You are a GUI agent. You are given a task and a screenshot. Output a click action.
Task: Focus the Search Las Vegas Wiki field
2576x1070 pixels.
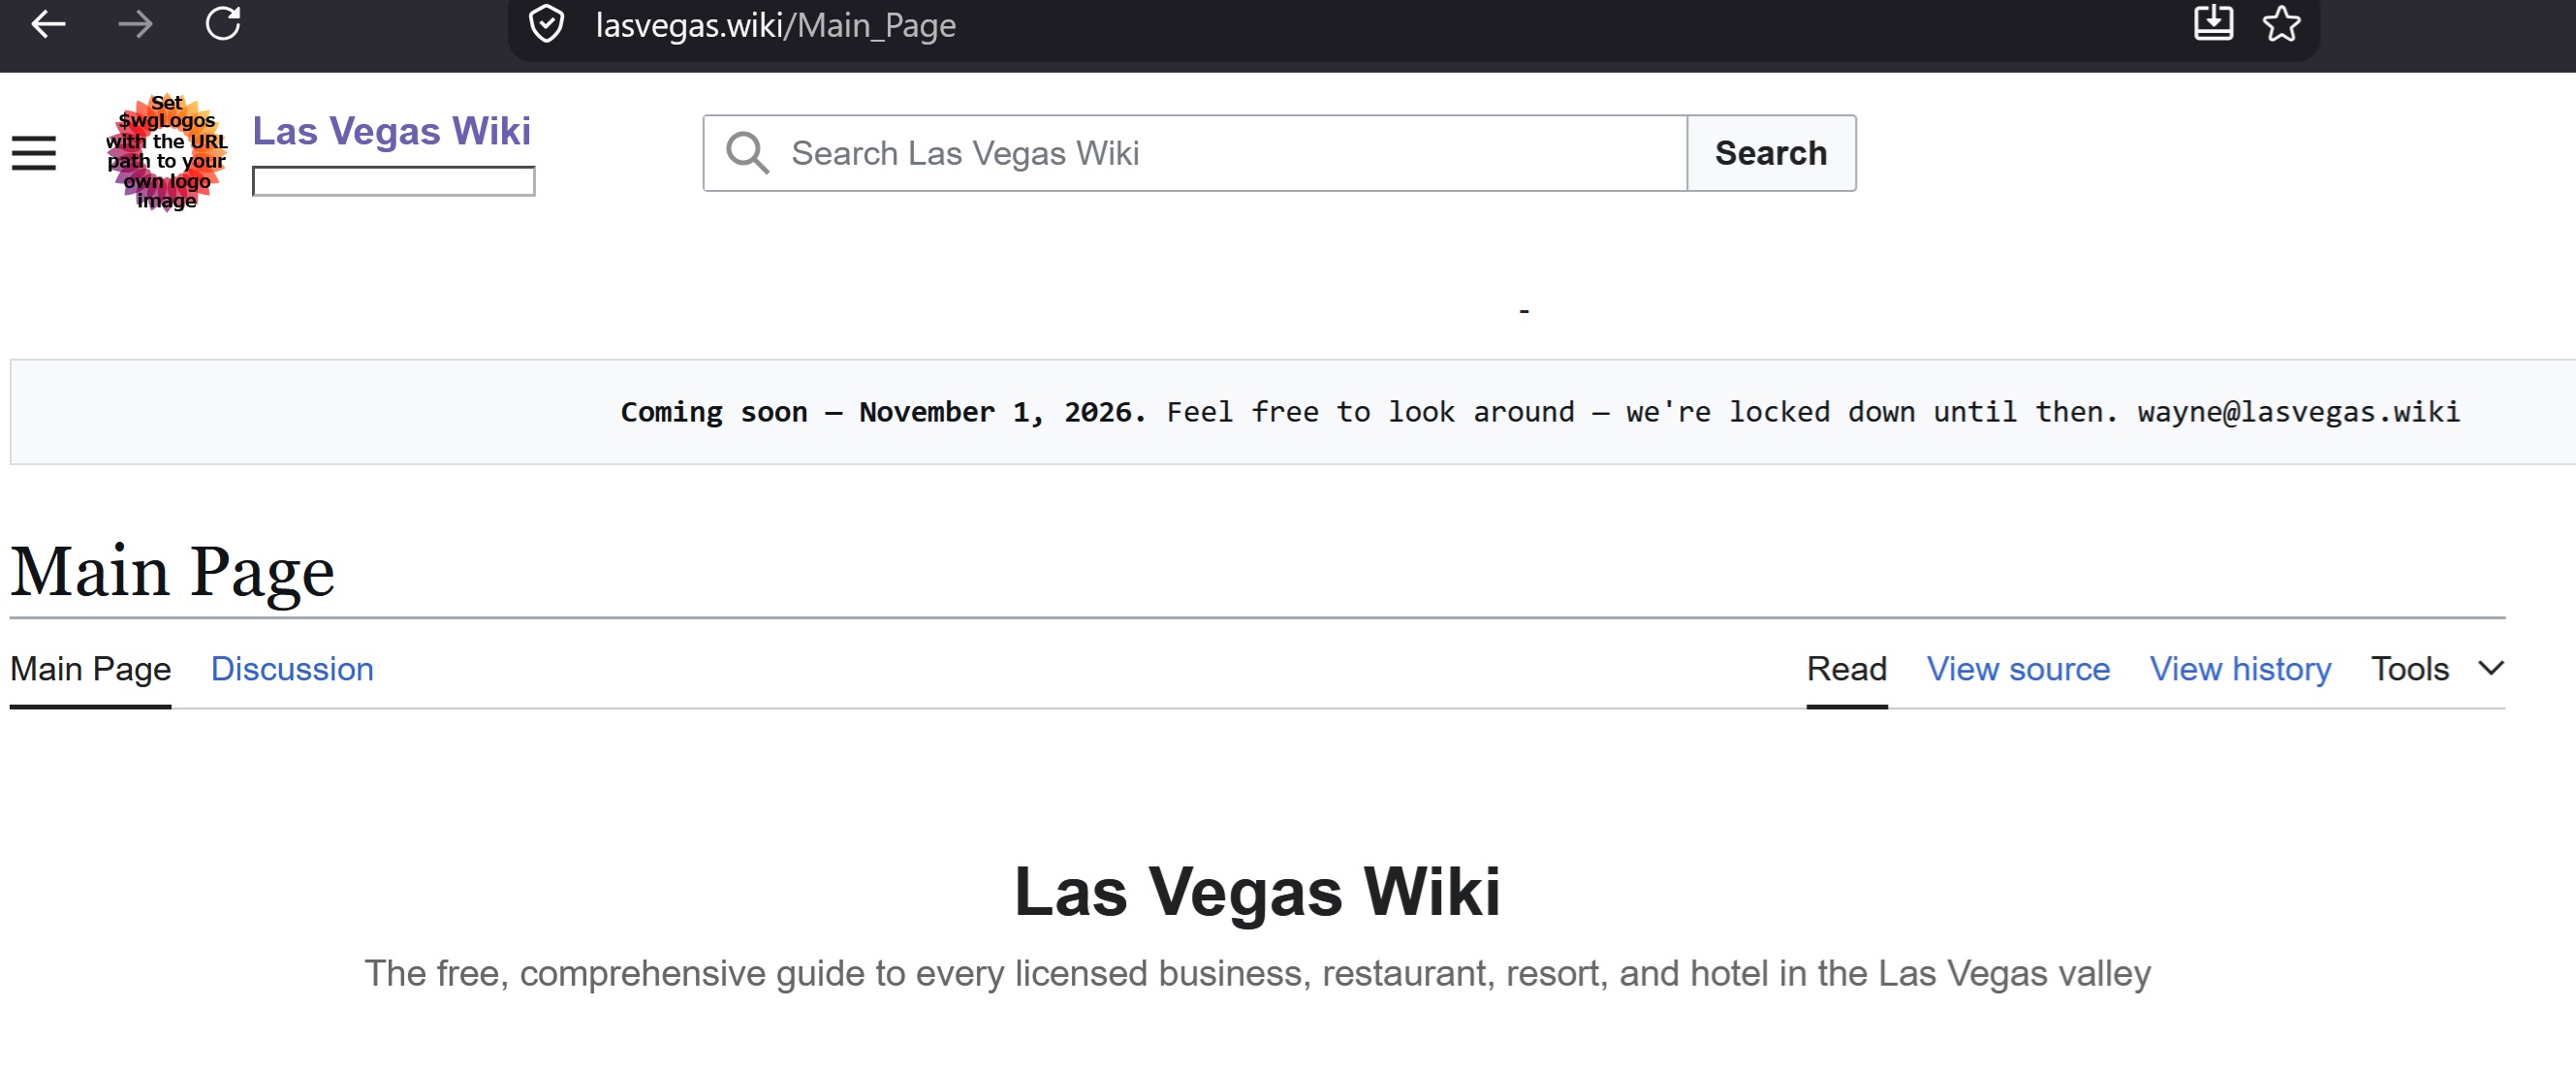point(1195,153)
